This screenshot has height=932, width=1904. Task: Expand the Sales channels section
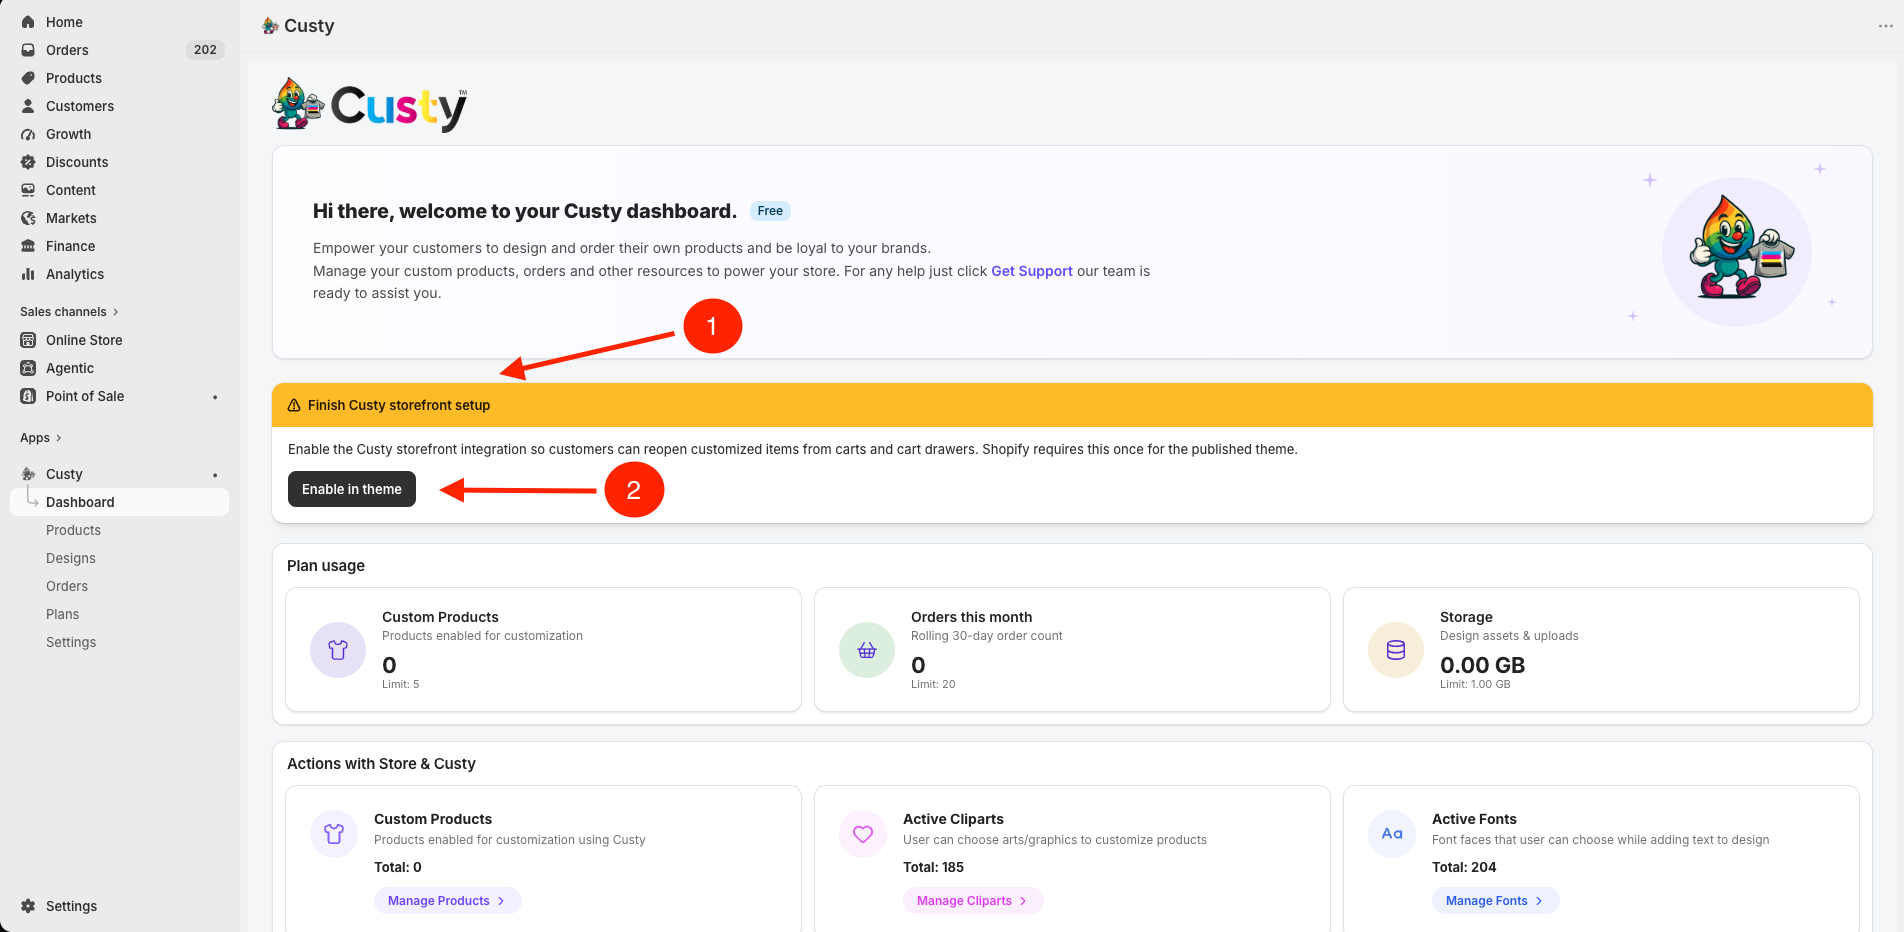click(x=69, y=312)
